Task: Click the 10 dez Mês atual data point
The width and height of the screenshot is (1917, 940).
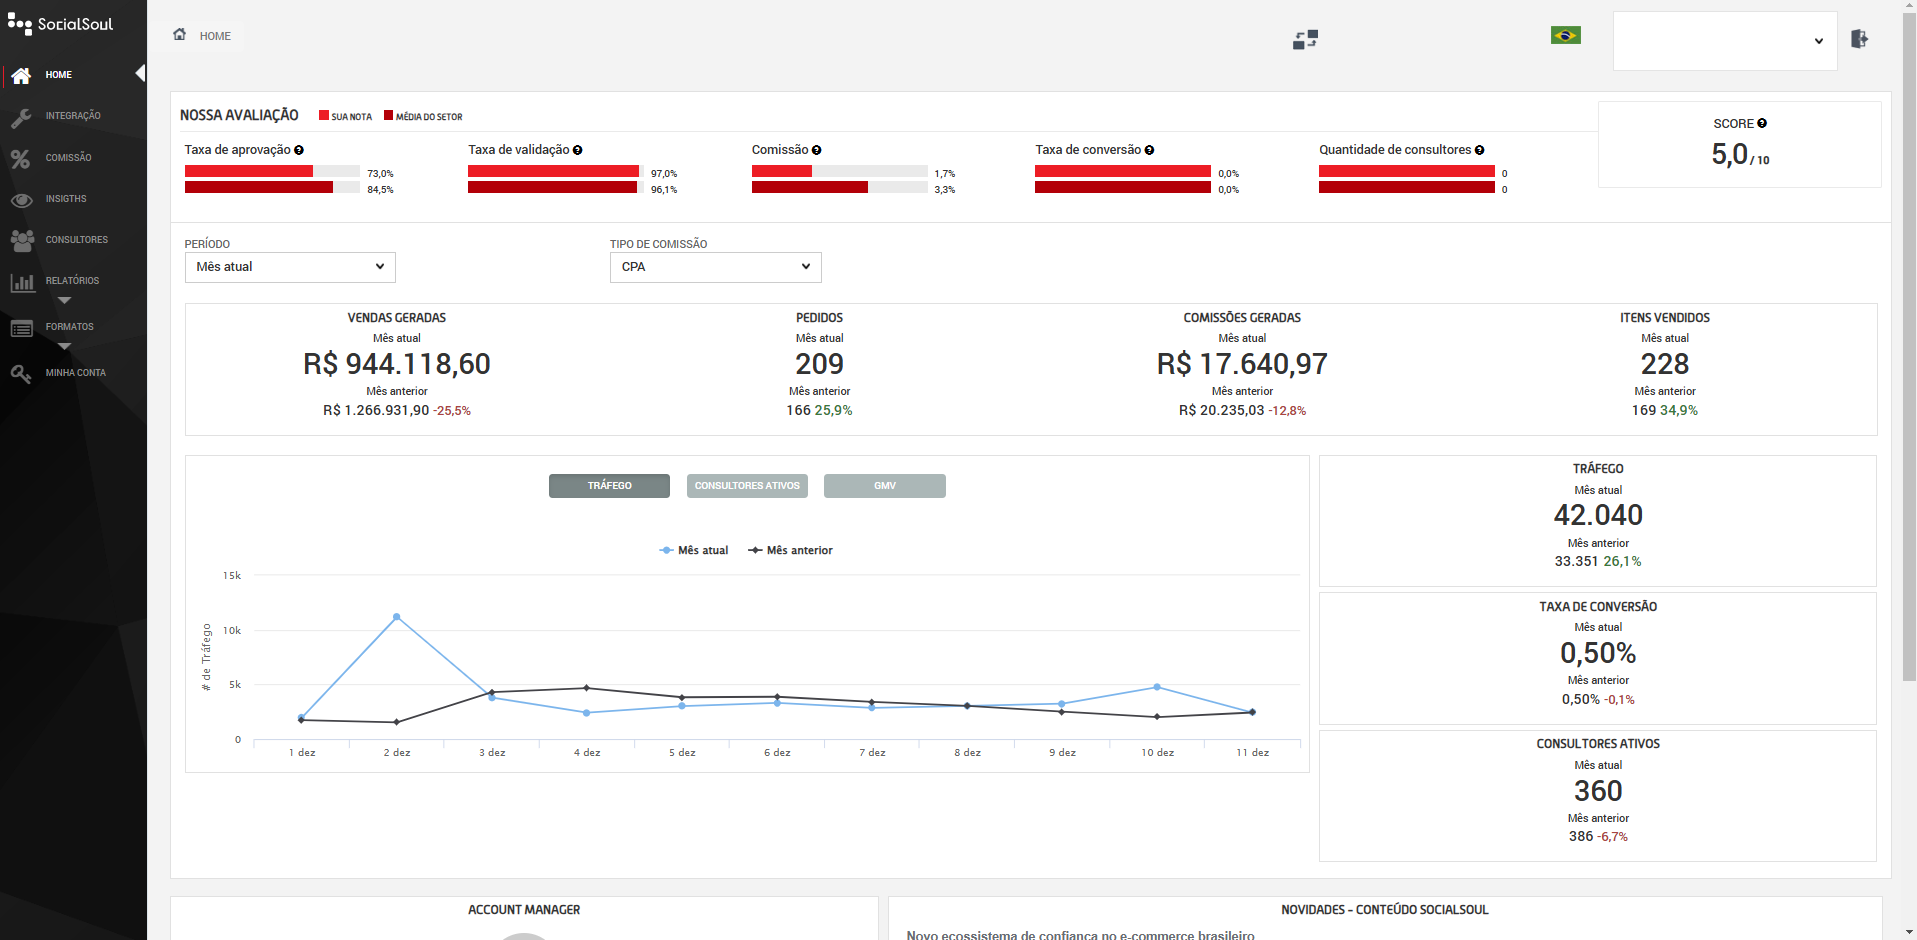Action: [x=1157, y=687]
